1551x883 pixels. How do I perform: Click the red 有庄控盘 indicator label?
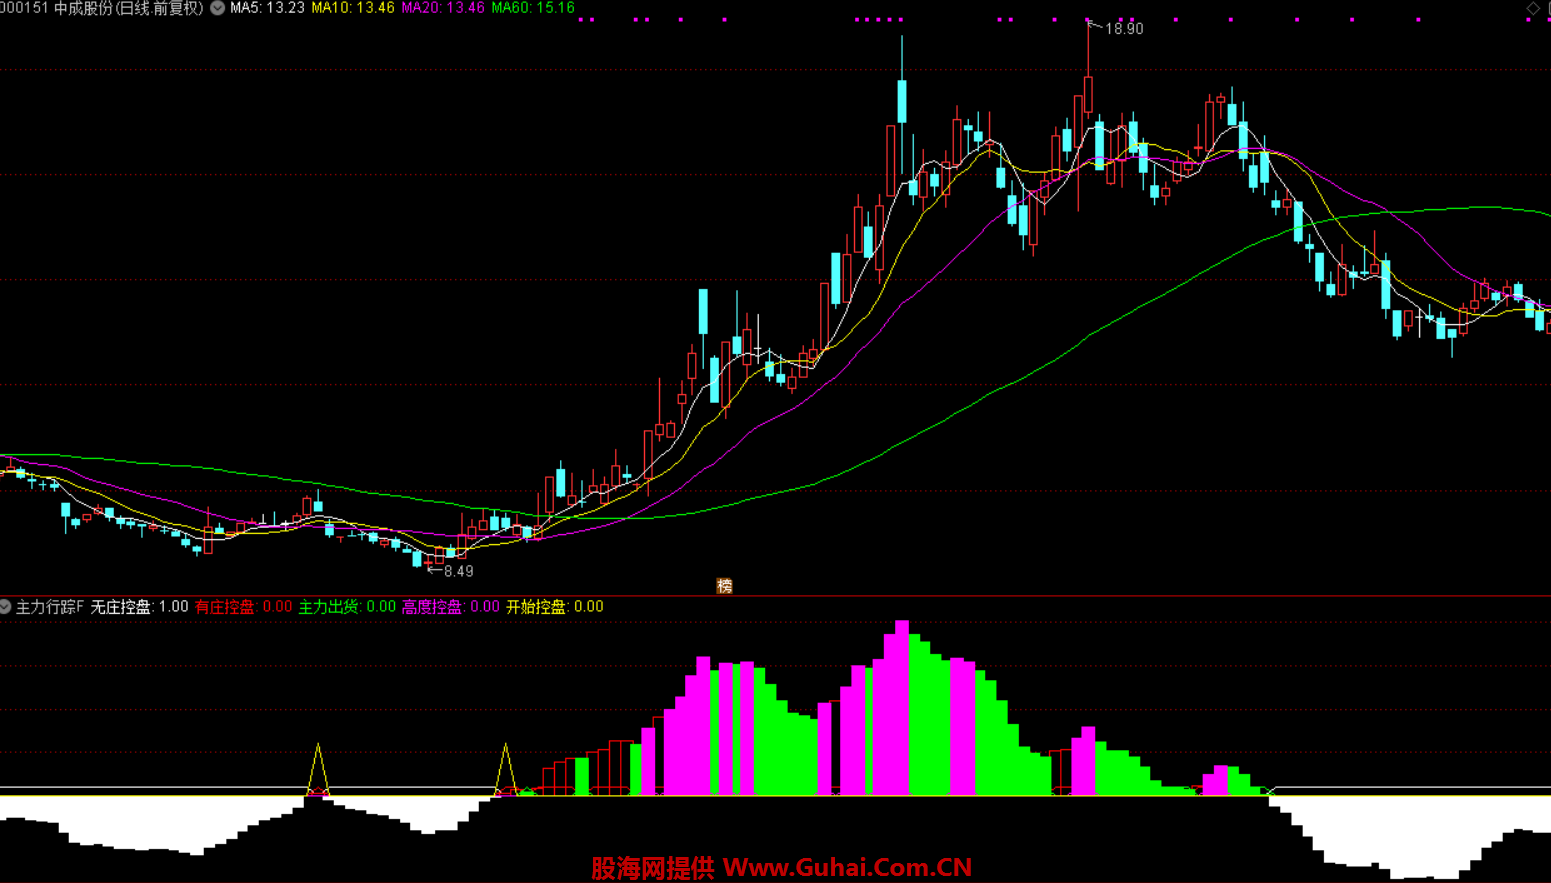point(243,607)
